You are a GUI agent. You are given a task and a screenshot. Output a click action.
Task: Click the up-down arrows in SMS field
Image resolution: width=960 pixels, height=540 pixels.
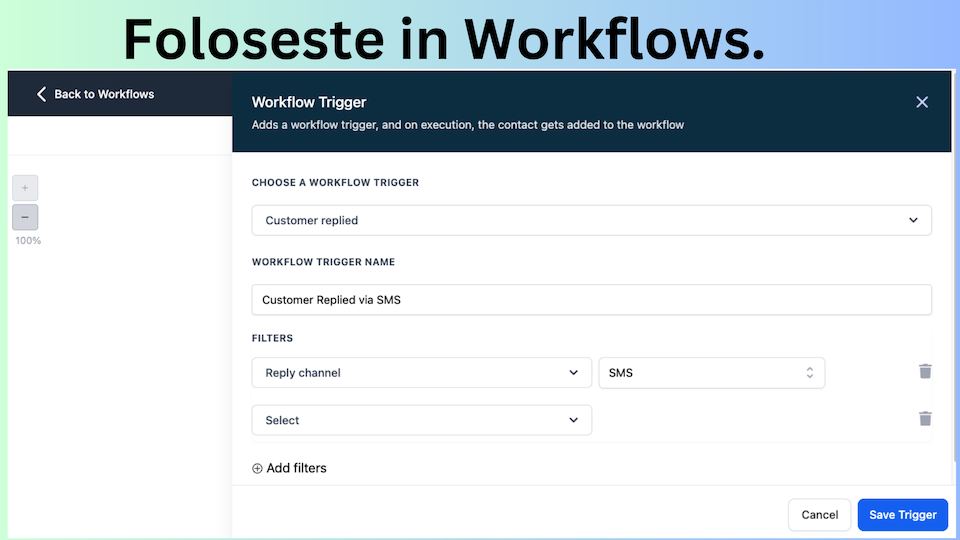pyautogui.click(x=809, y=373)
